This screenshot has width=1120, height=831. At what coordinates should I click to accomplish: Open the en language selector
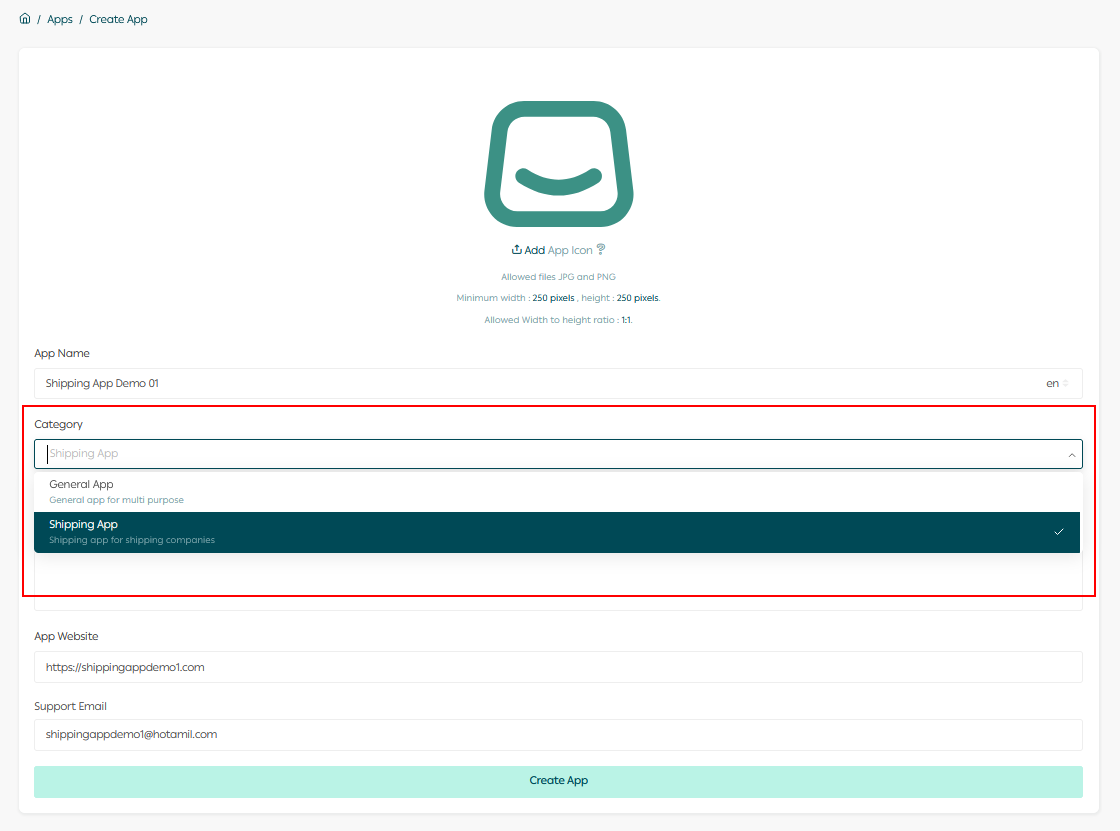(x=1057, y=384)
